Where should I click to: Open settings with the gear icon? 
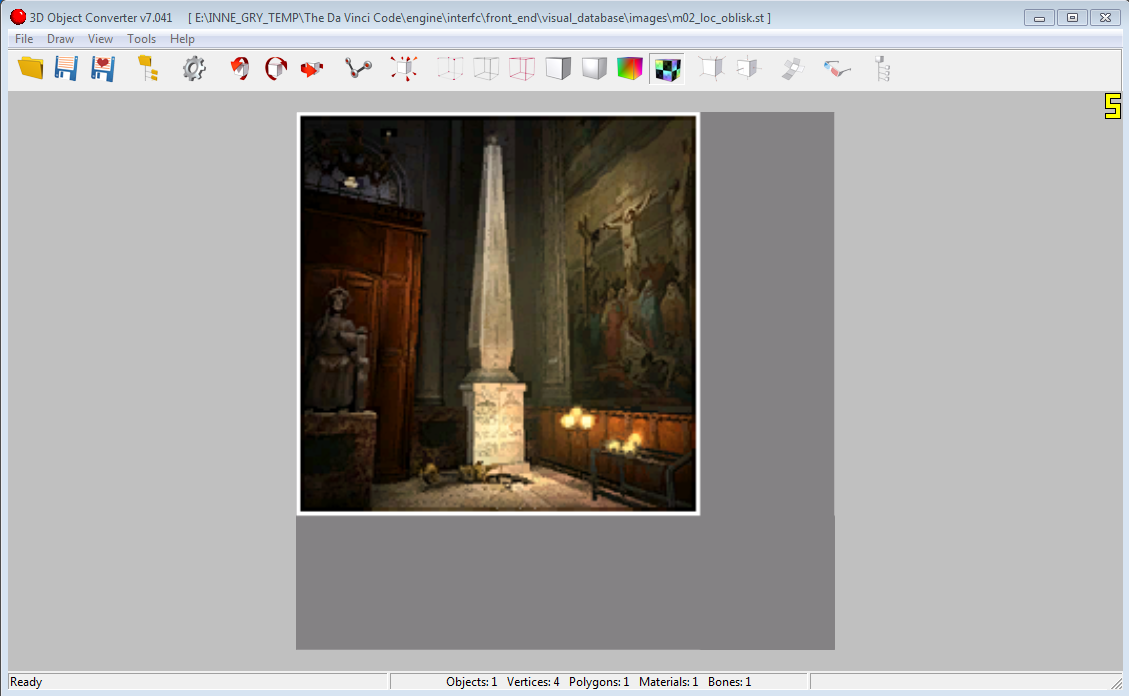[x=194, y=68]
